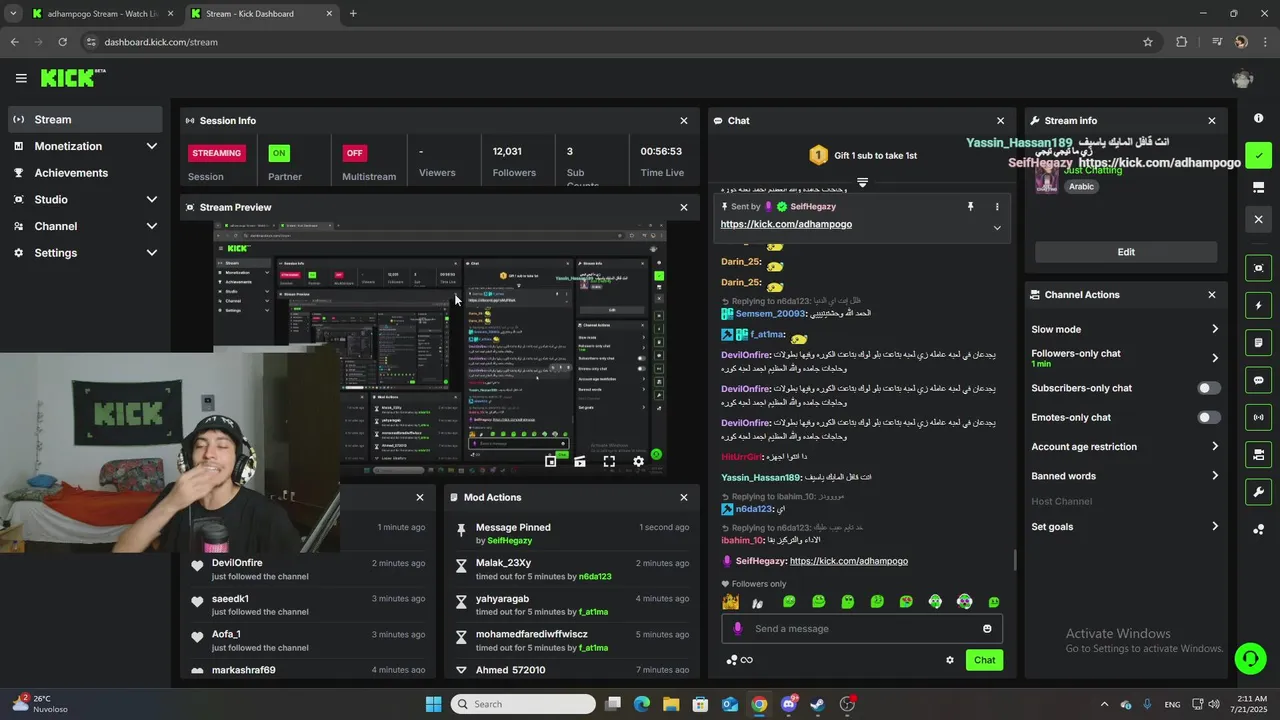Click the camera panel icon in right sidebar
Image resolution: width=1280 pixels, height=720 pixels.
[1259, 455]
